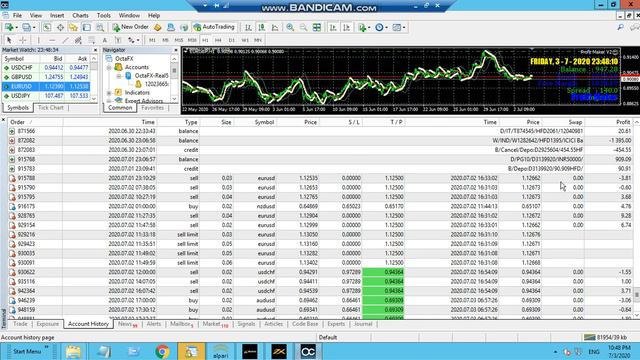Switch to M30 timeframe
640x360 pixels.
pyautogui.click(x=192, y=40)
